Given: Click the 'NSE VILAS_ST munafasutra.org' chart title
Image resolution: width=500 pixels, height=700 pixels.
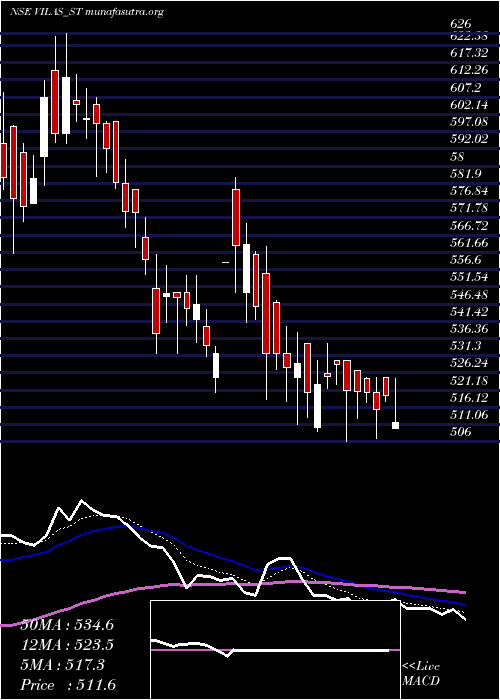Looking at the screenshot, I should point(86,12).
